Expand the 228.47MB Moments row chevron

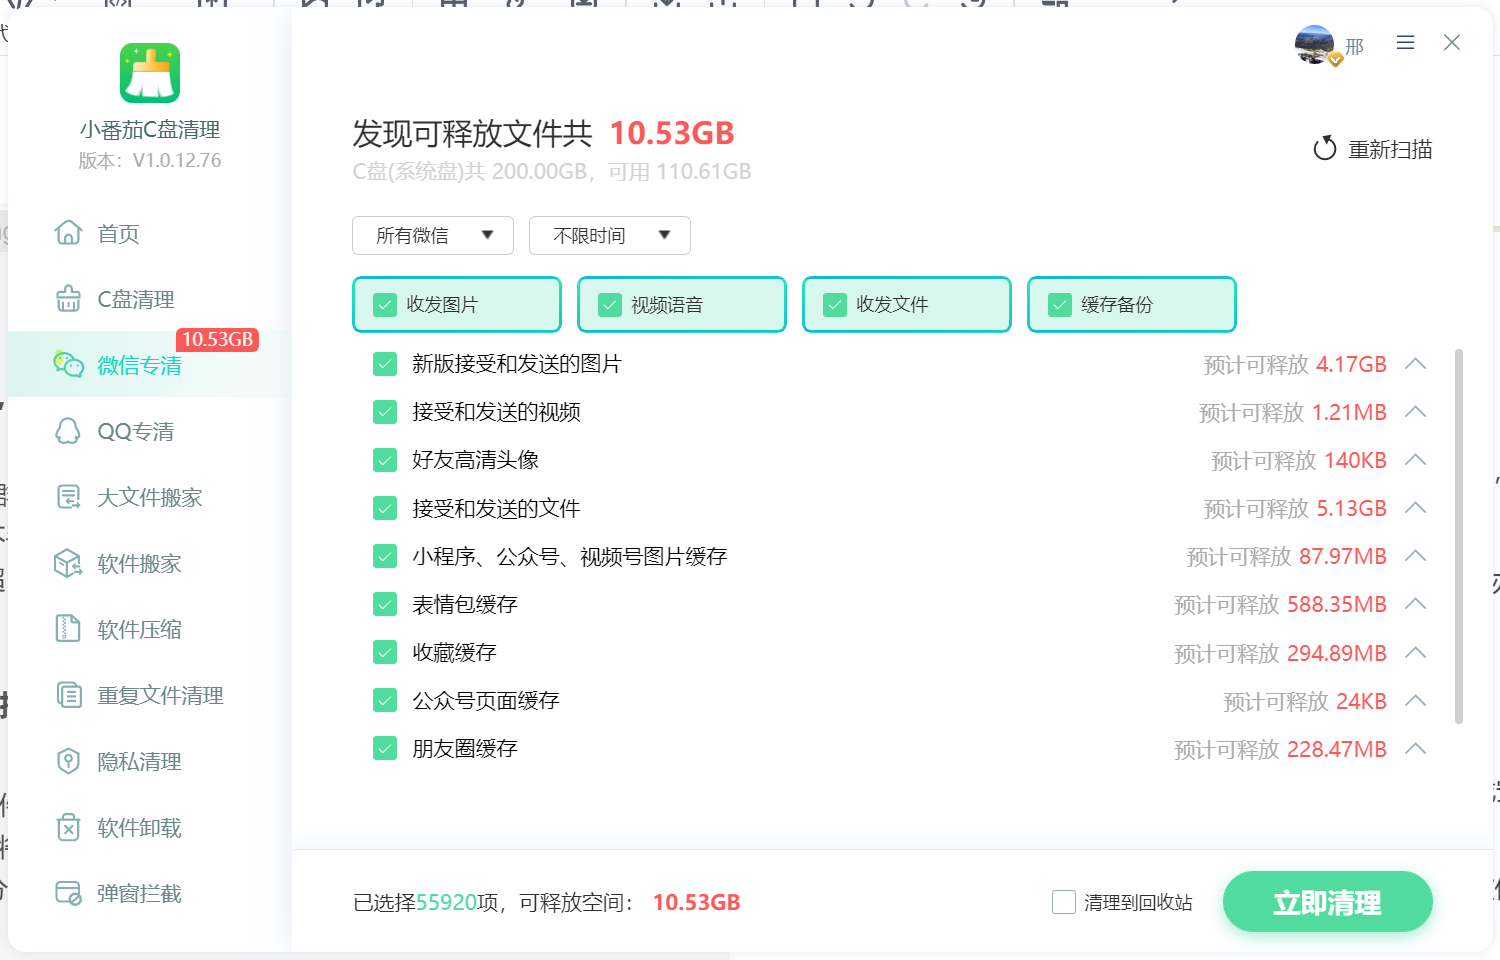coord(1415,748)
